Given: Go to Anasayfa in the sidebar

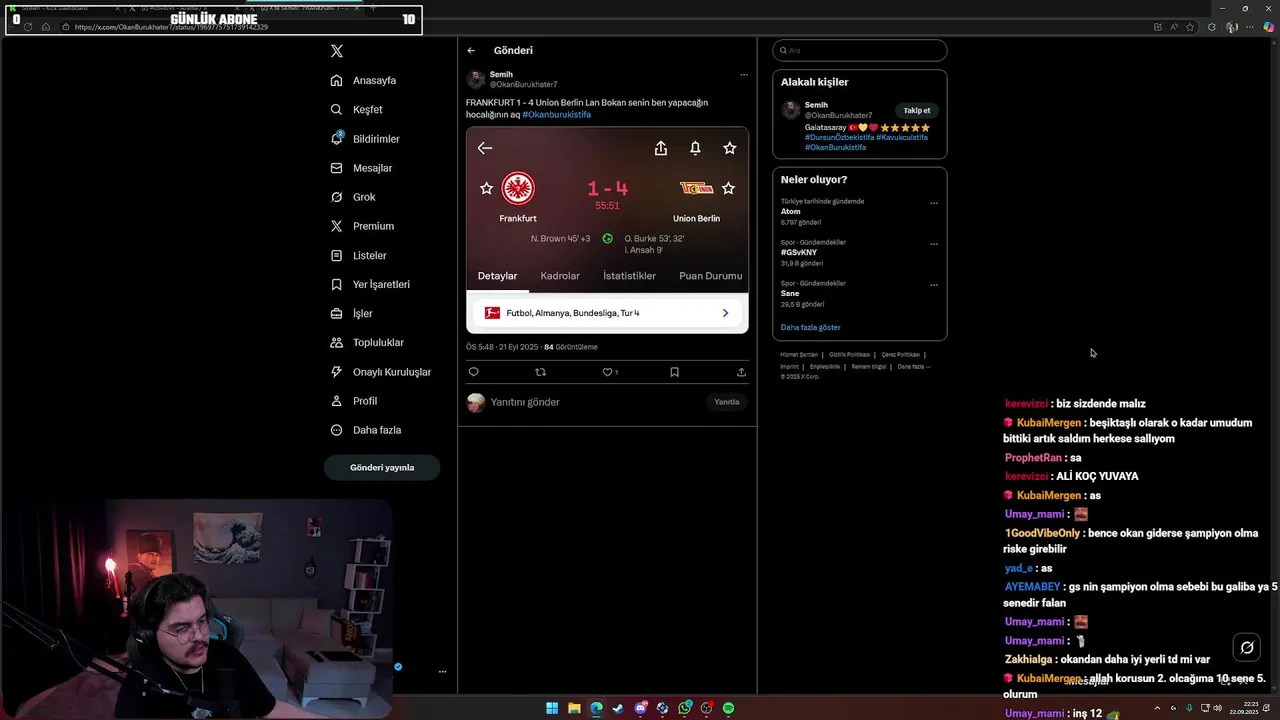Looking at the screenshot, I should click(x=364, y=80).
